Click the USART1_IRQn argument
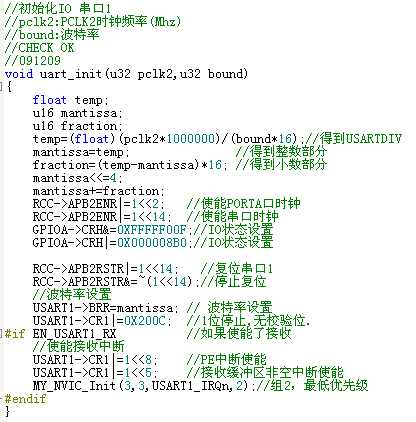 [192, 385]
